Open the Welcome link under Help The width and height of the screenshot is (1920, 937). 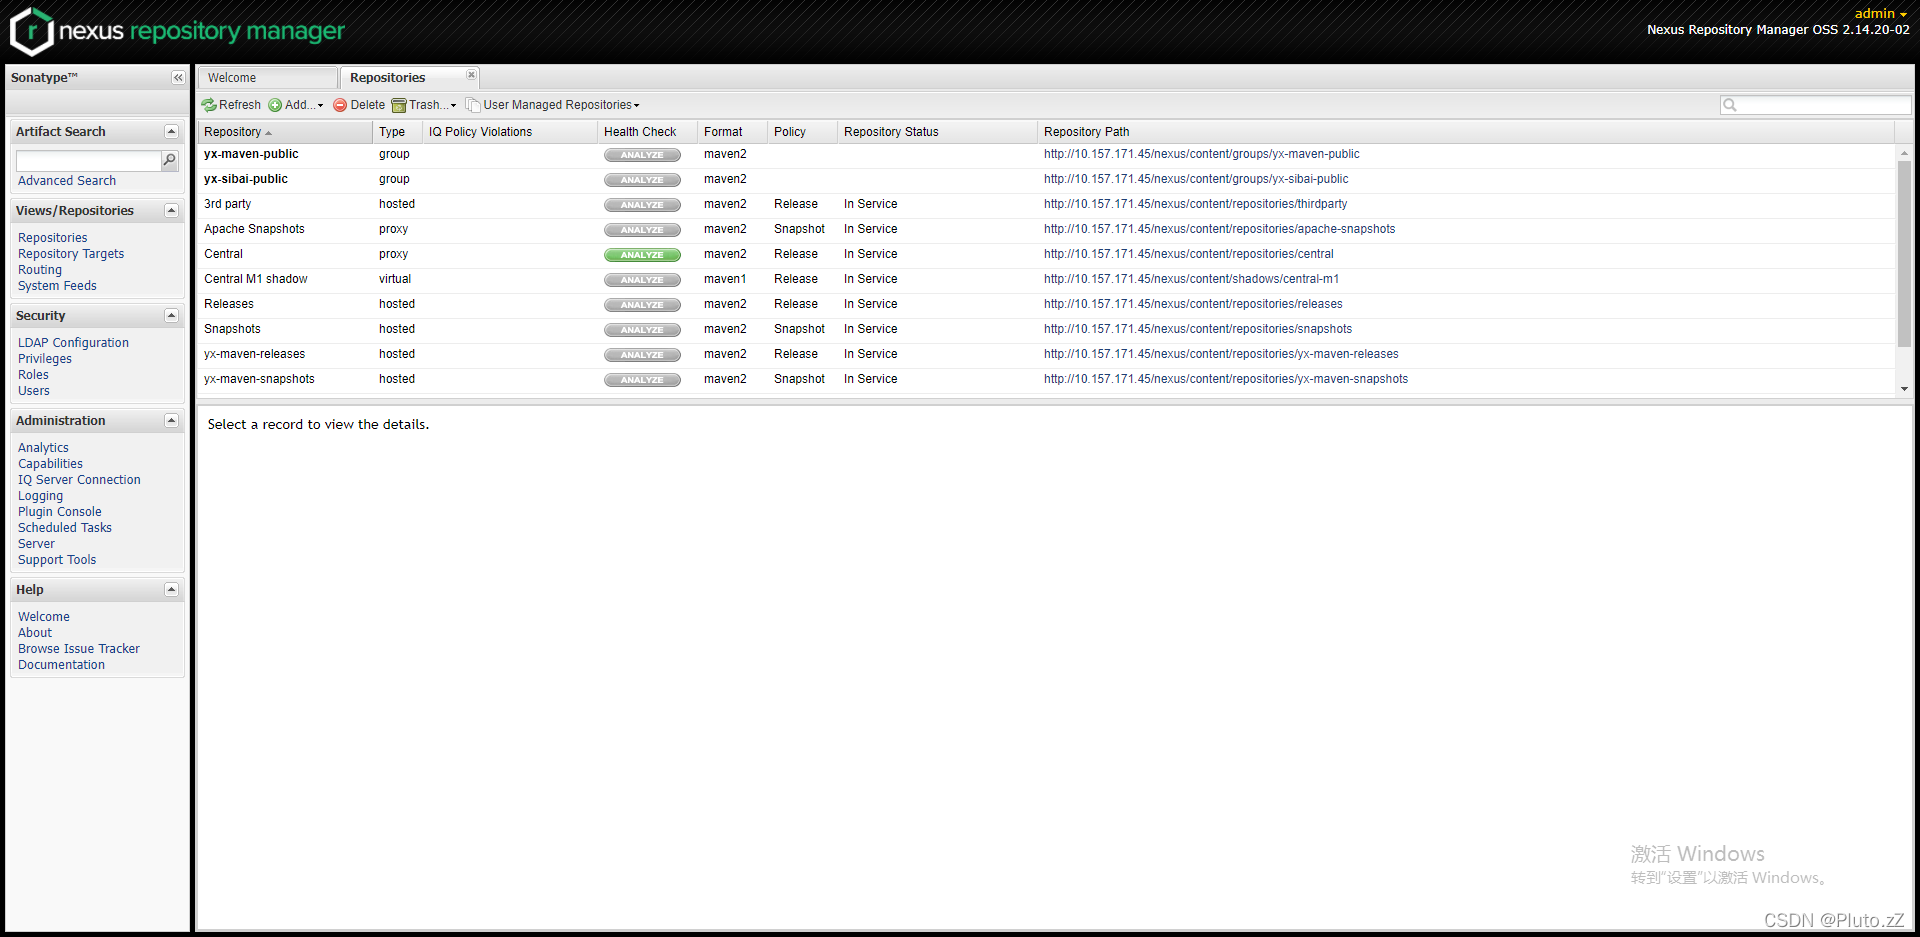[x=44, y=617]
